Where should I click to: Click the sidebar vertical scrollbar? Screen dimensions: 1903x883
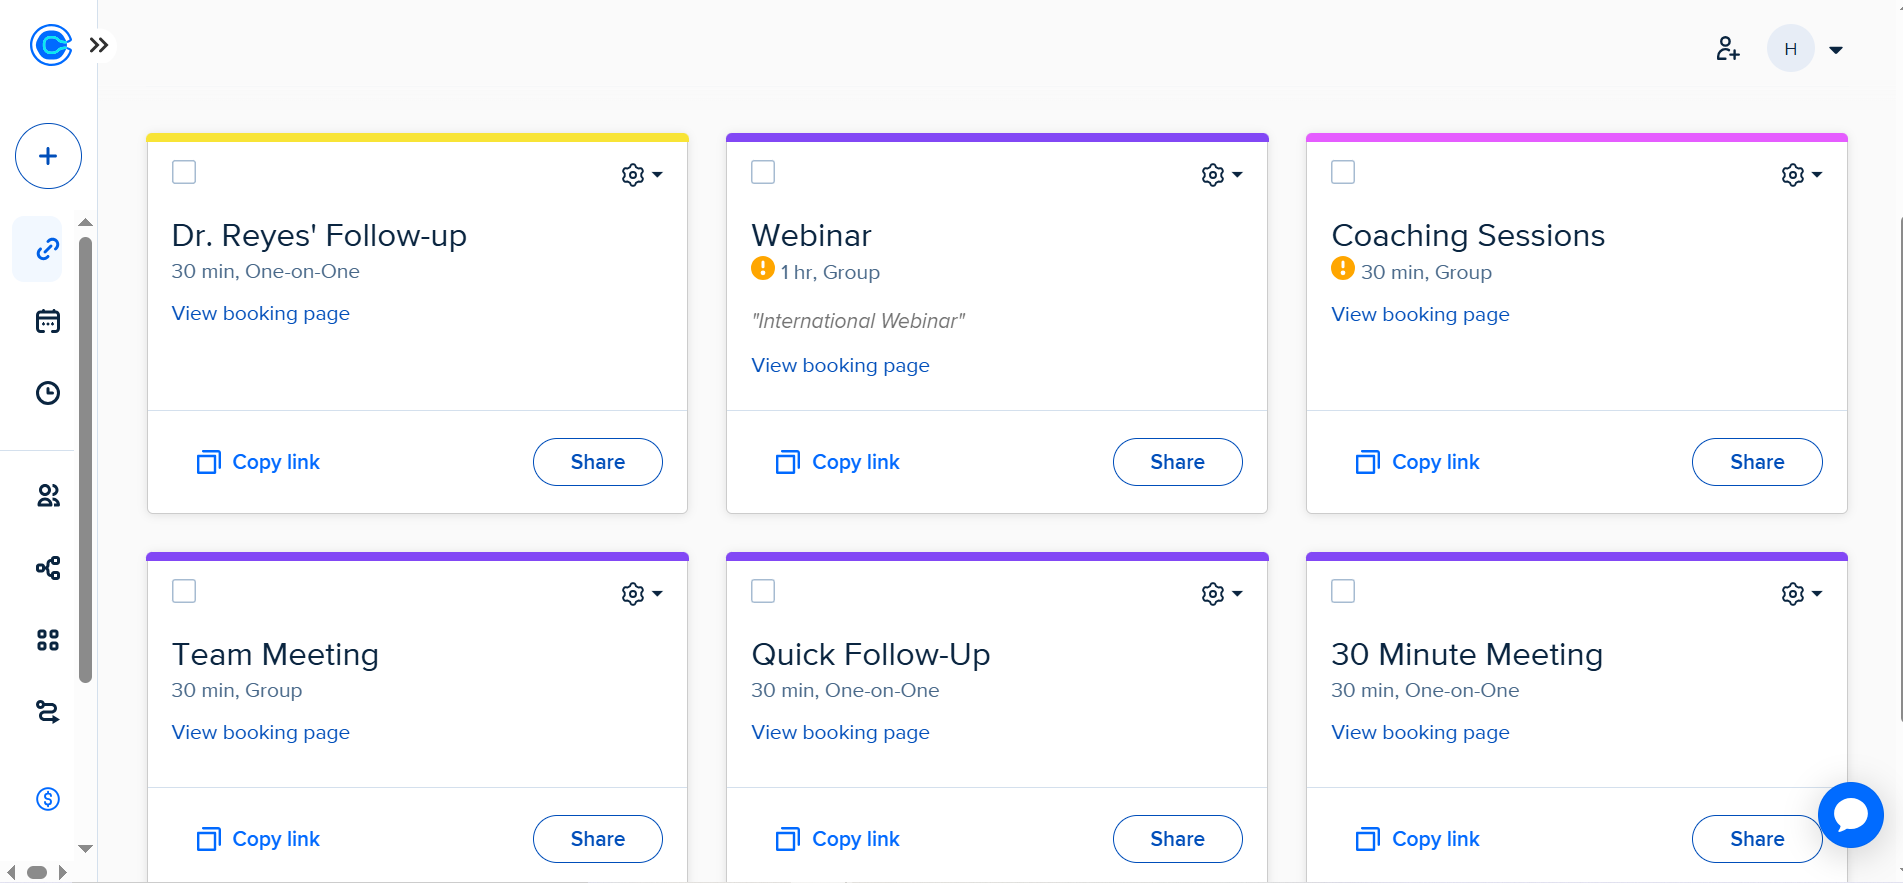point(86,460)
